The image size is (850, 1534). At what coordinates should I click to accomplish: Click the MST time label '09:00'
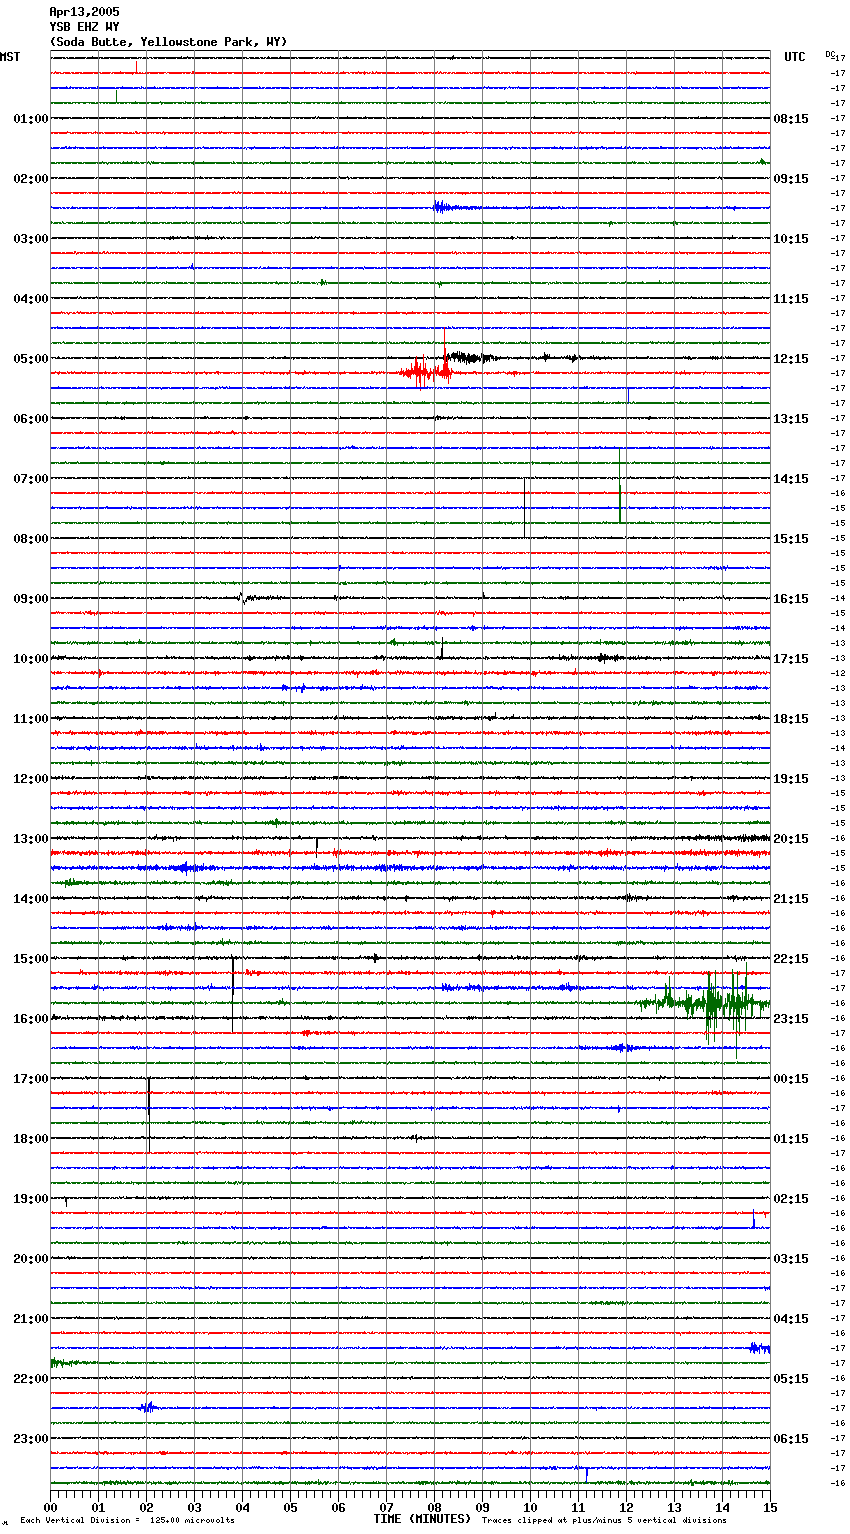coord(31,599)
